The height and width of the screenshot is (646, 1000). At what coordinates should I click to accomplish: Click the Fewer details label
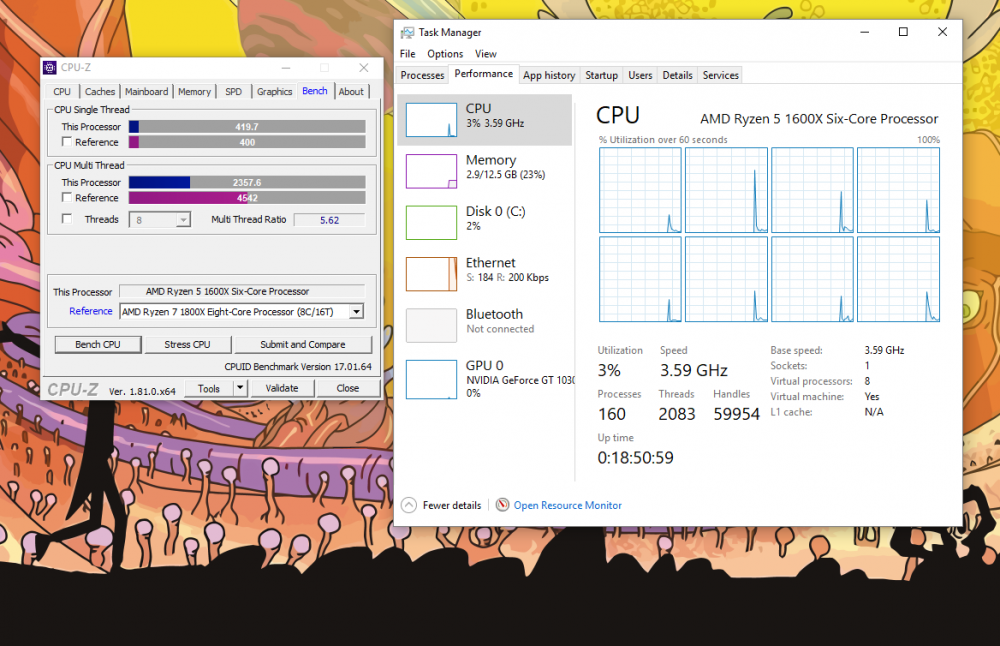(x=452, y=505)
